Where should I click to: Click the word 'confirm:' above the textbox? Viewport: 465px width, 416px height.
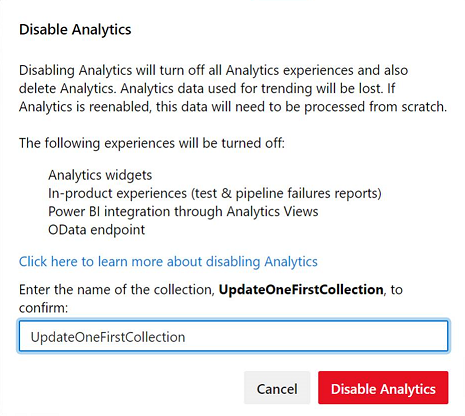pyautogui.click(x=43, y=308)
